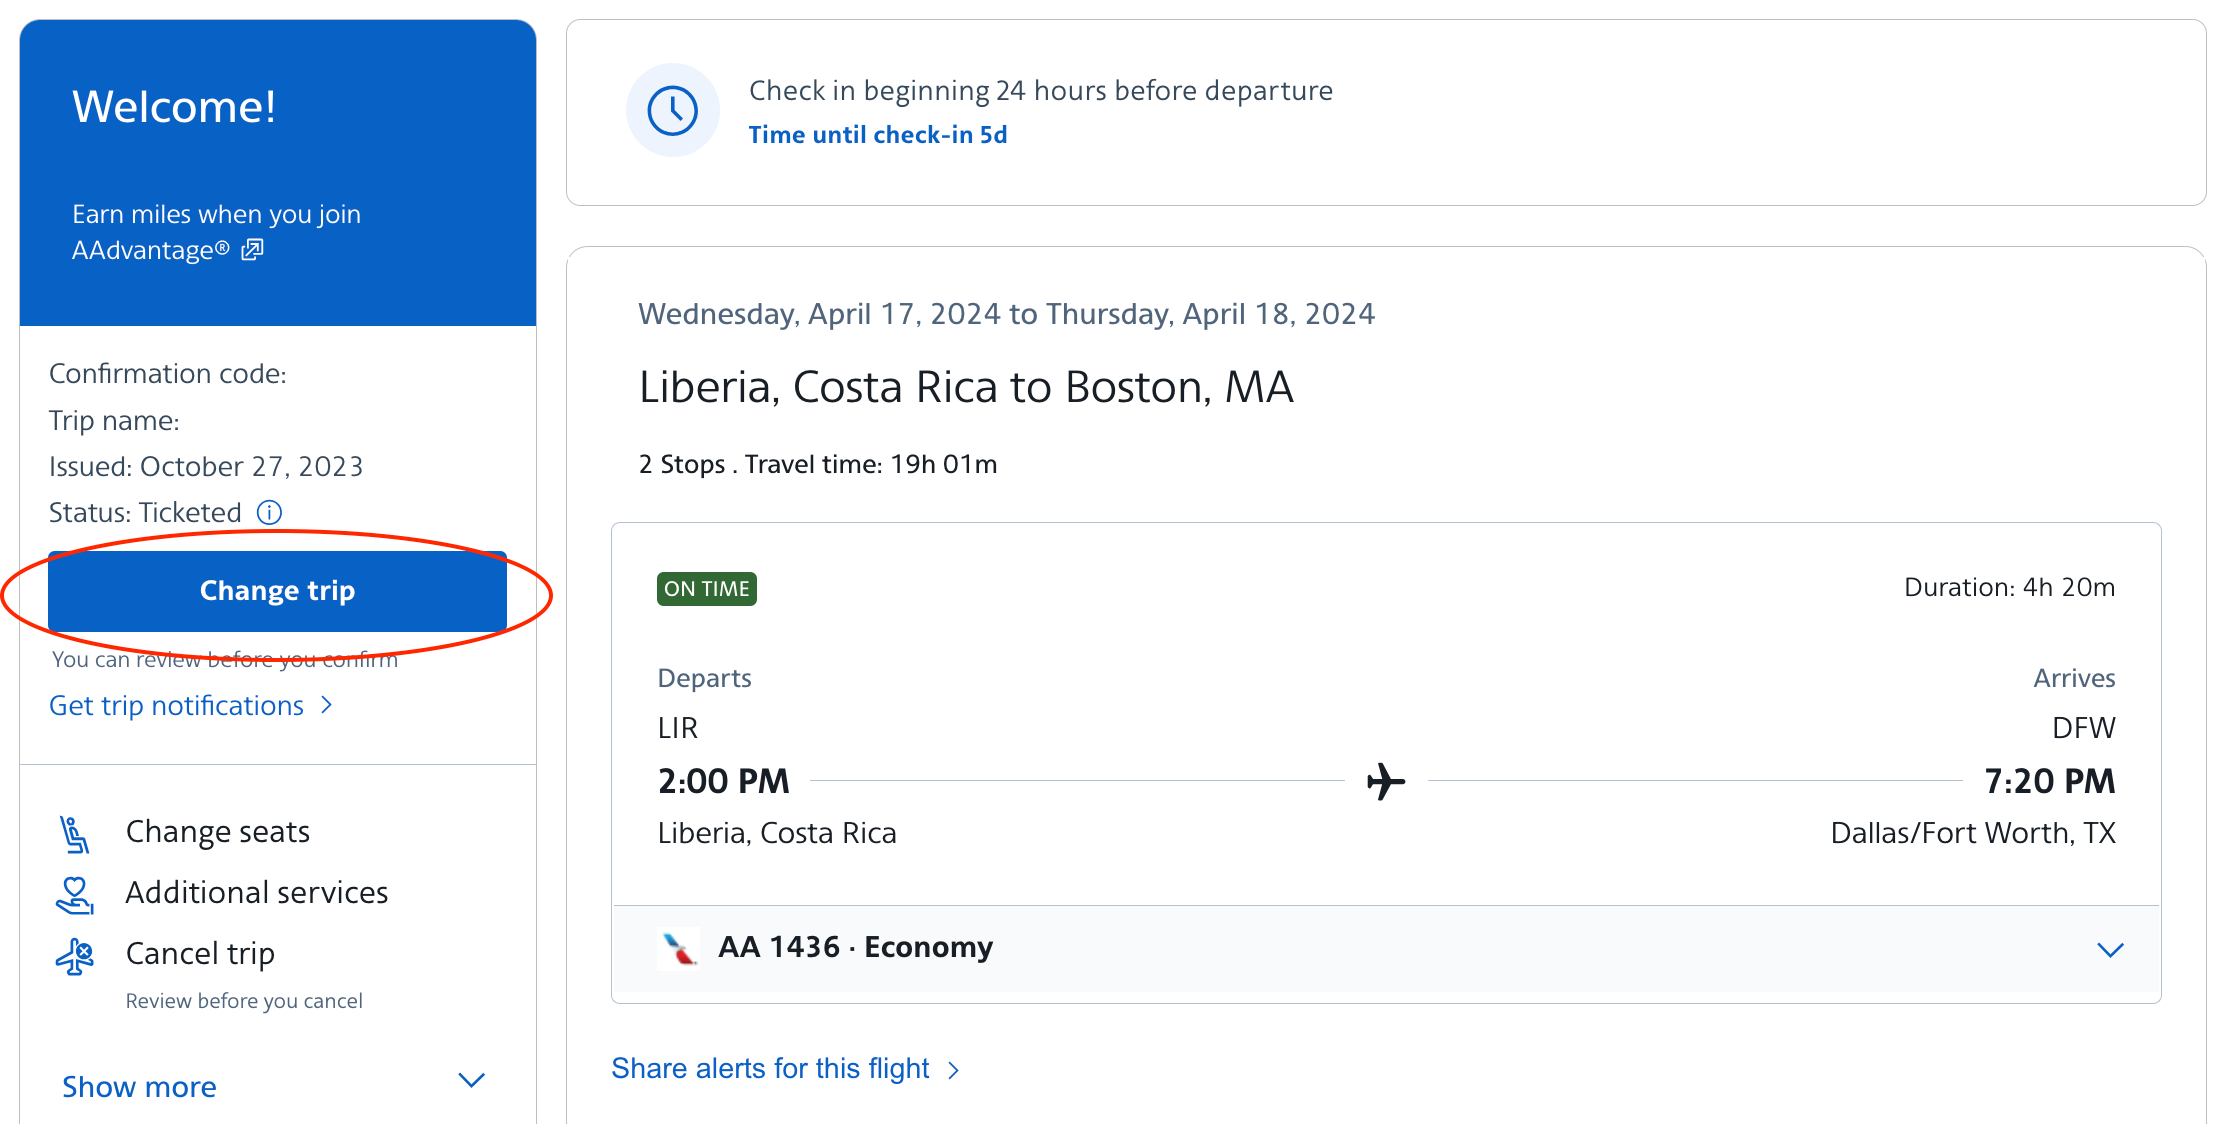Click the airplane icon on the flight route line
Image resolution: width=2228 pixels, height=1124 pixels.
tap(1386, 781)
